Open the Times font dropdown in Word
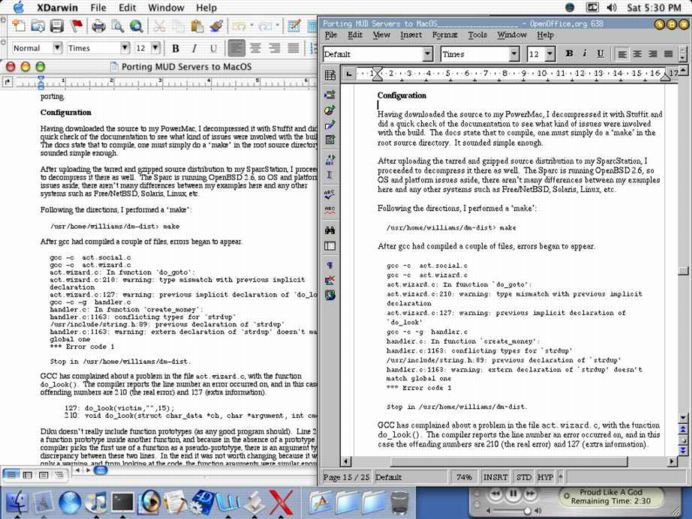692x519 pixels. [x=125, y=47]
